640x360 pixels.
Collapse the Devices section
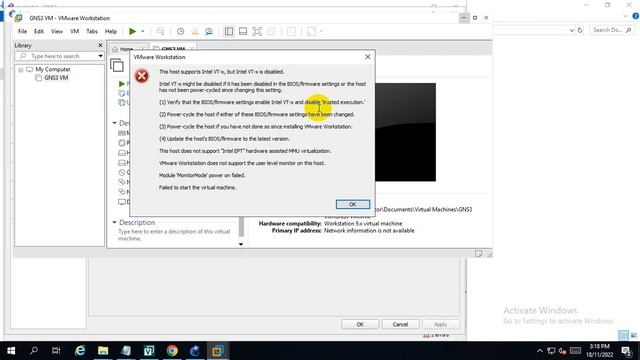coord(115,123)
